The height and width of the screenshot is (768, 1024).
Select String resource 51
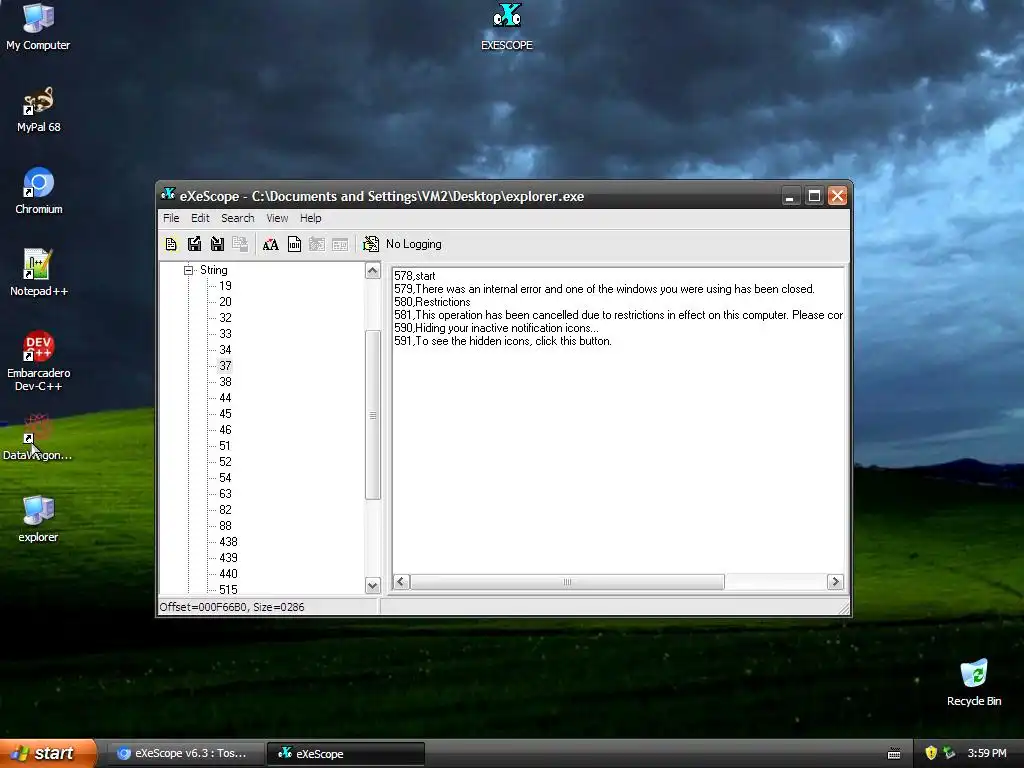tap(225, 446)
